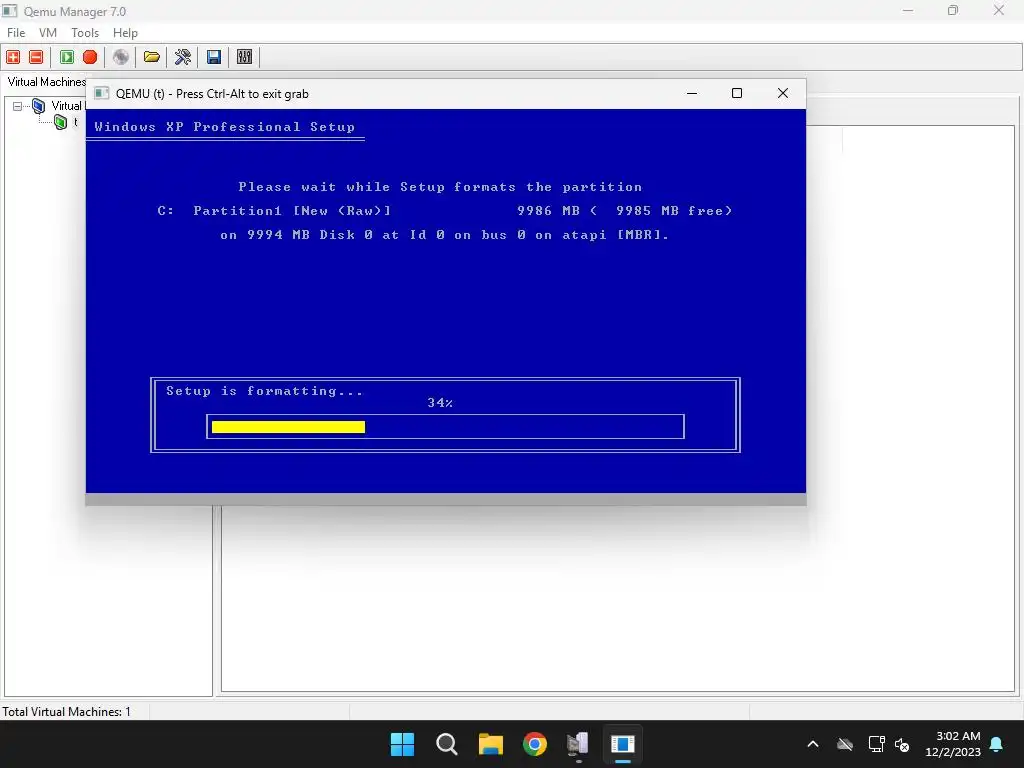Open the Help menu
Image resolution: width=1024 pixels, height=768 pixels.
[125, 33]
